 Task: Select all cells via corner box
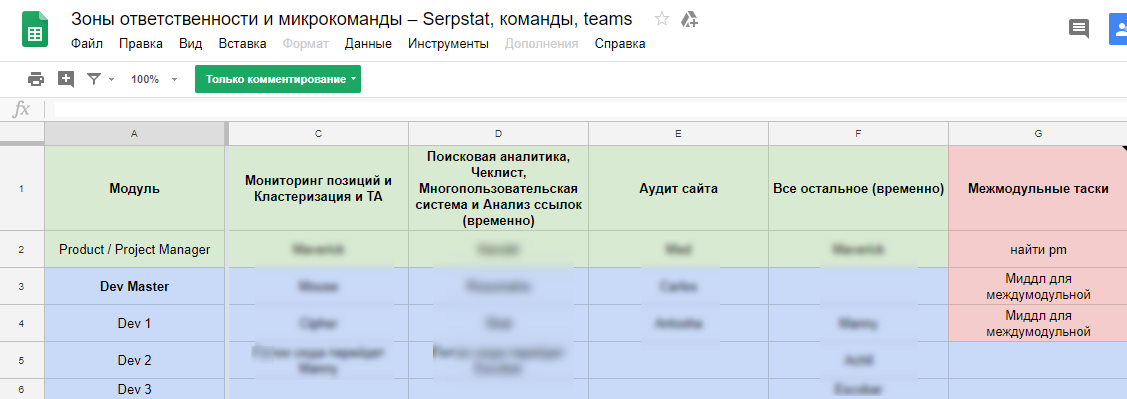[22, 133]
